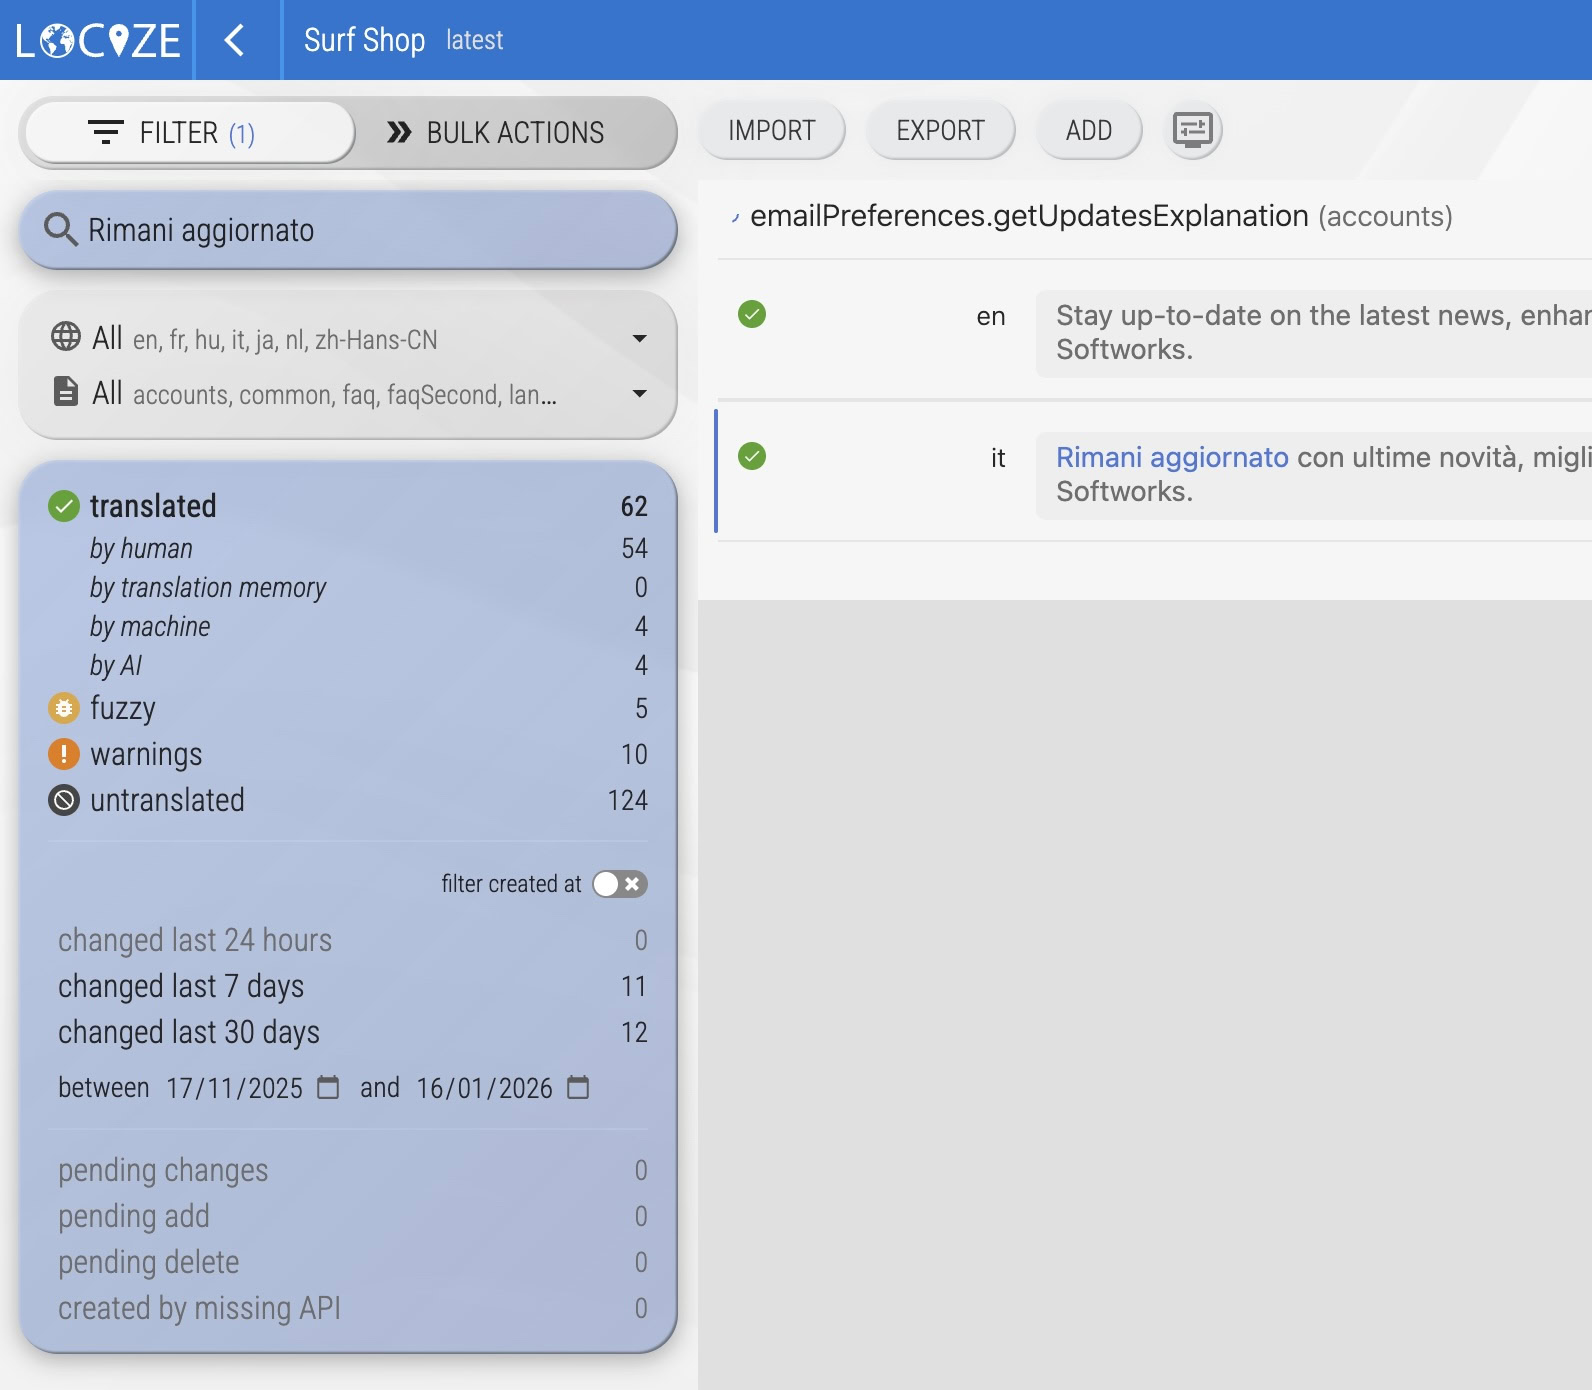Click the Import button
The image size is (1592, 1390).
tap(771, 131)
